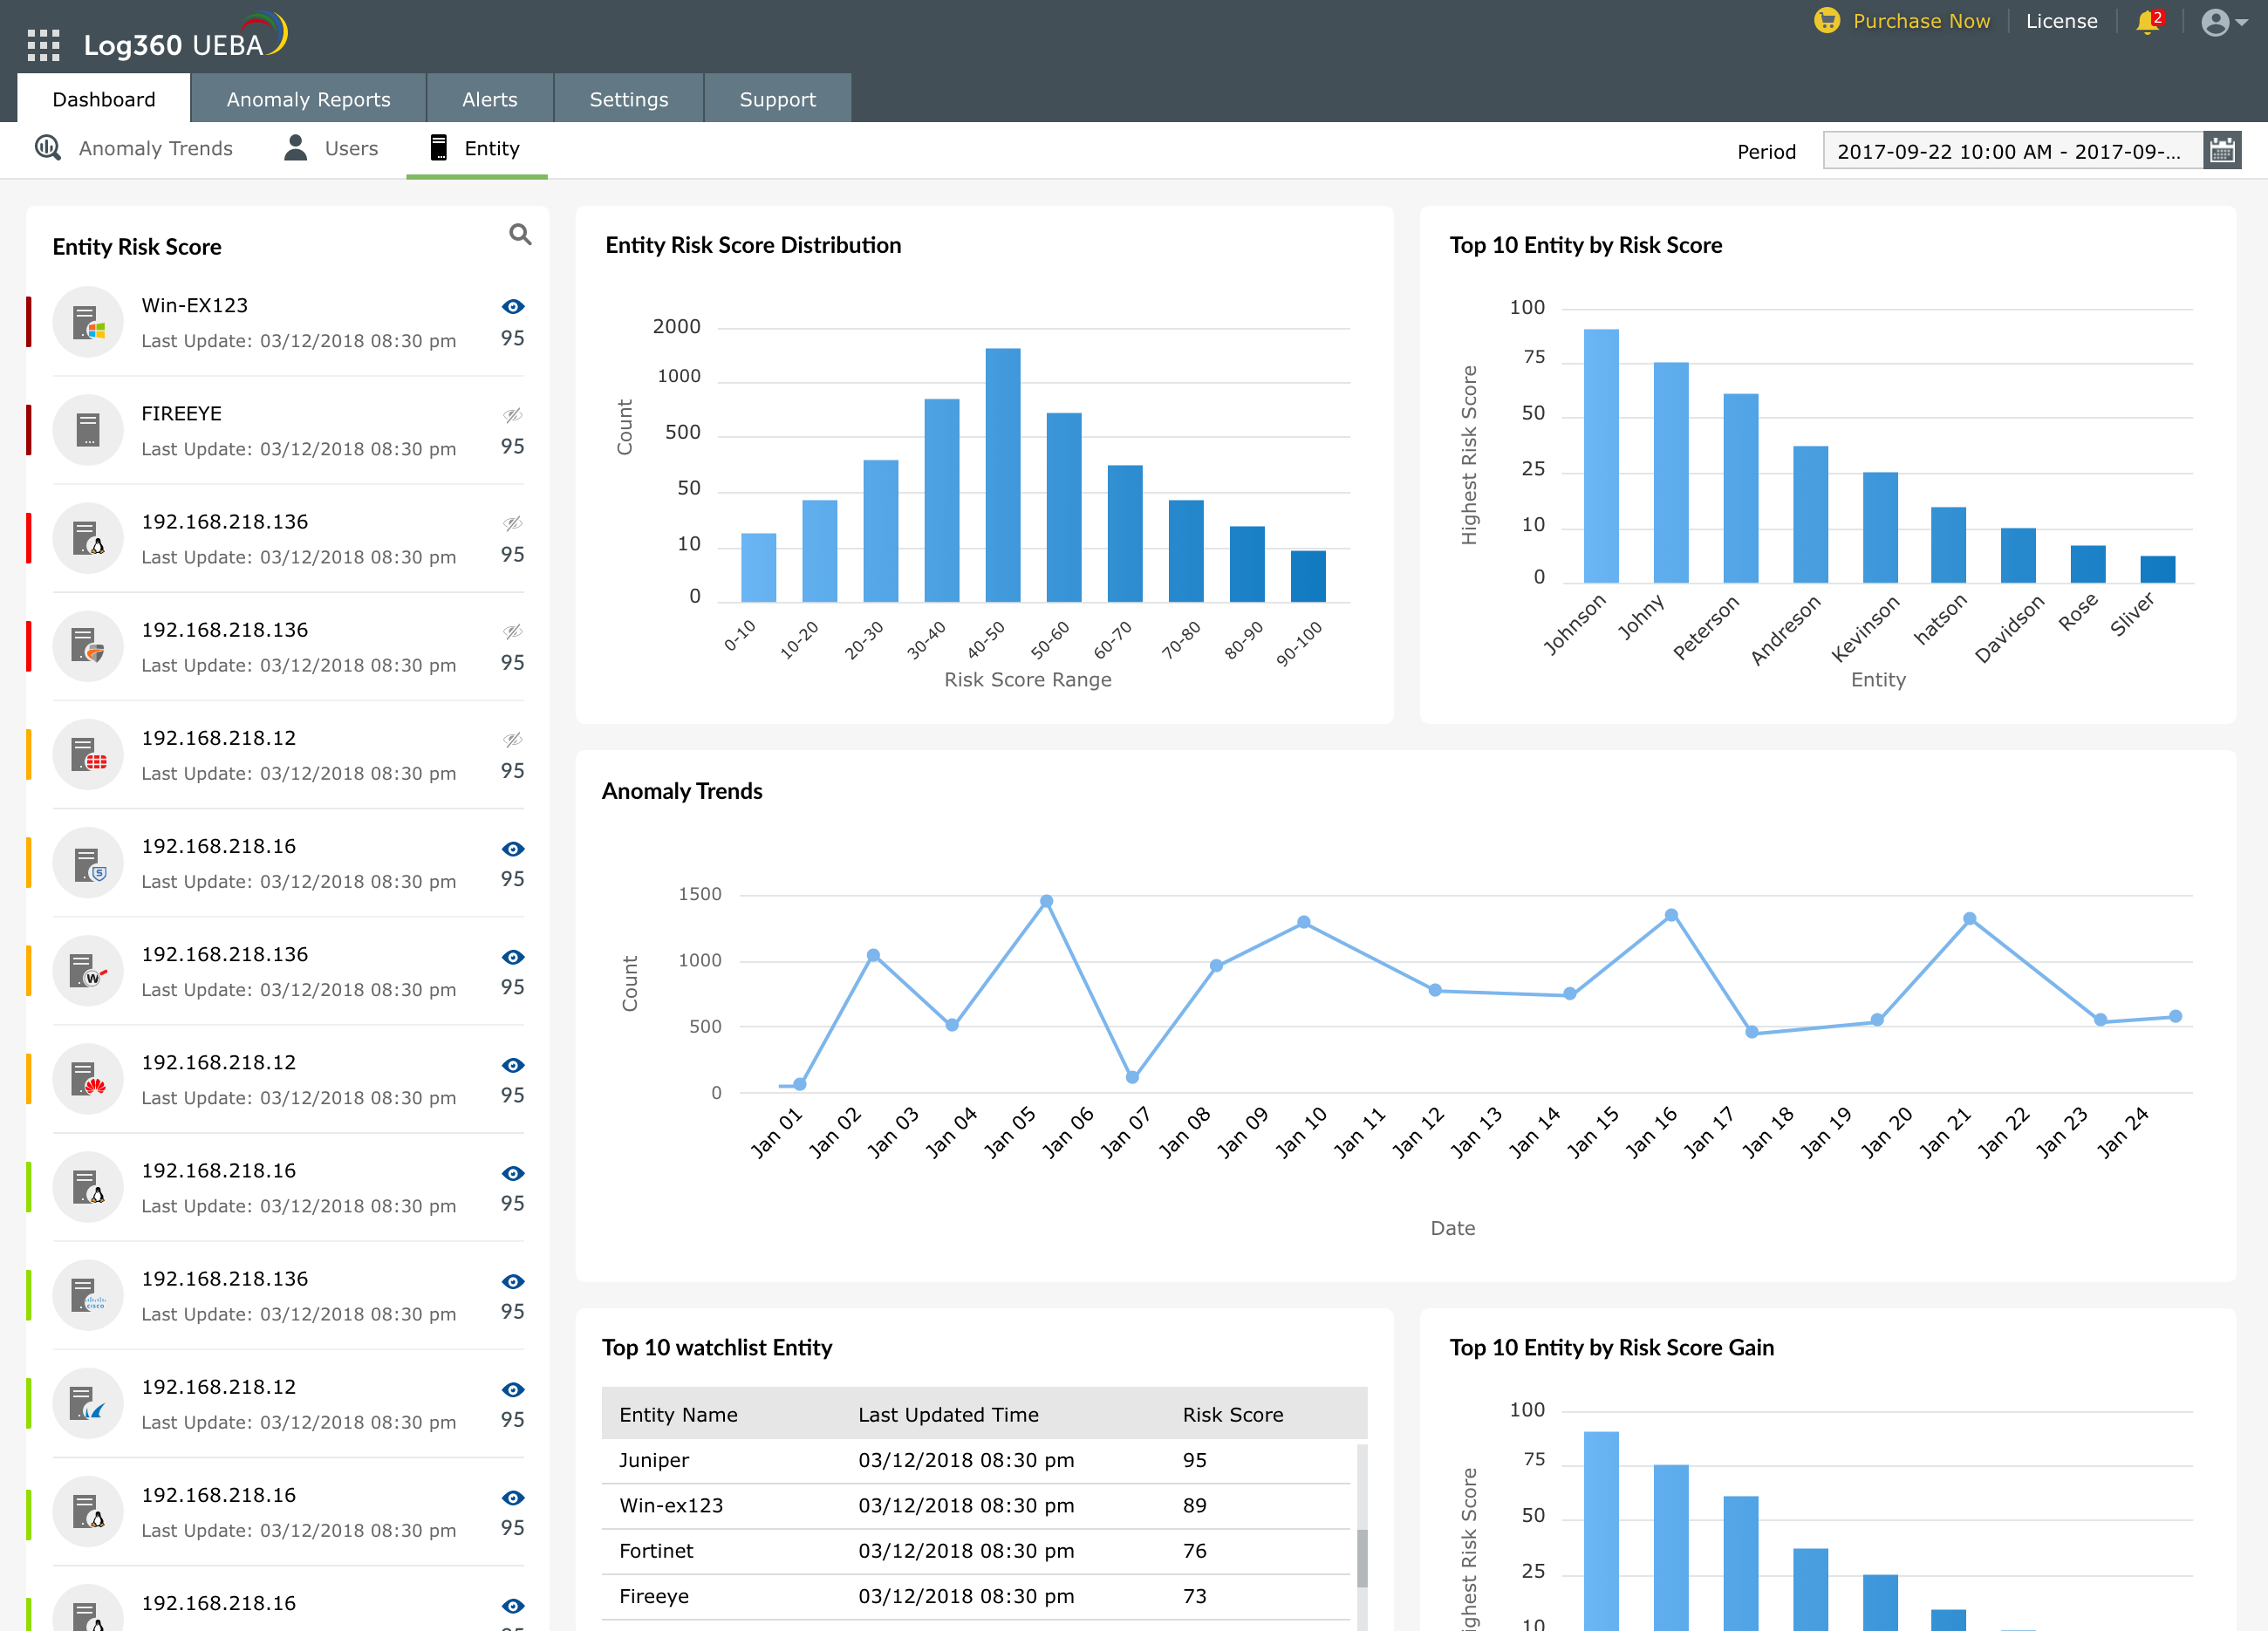Click the Anomaly Trends magnifier icon
Image resolution: width=2268 pixels, height=1631 pixels.
click(x=48, y=148)
